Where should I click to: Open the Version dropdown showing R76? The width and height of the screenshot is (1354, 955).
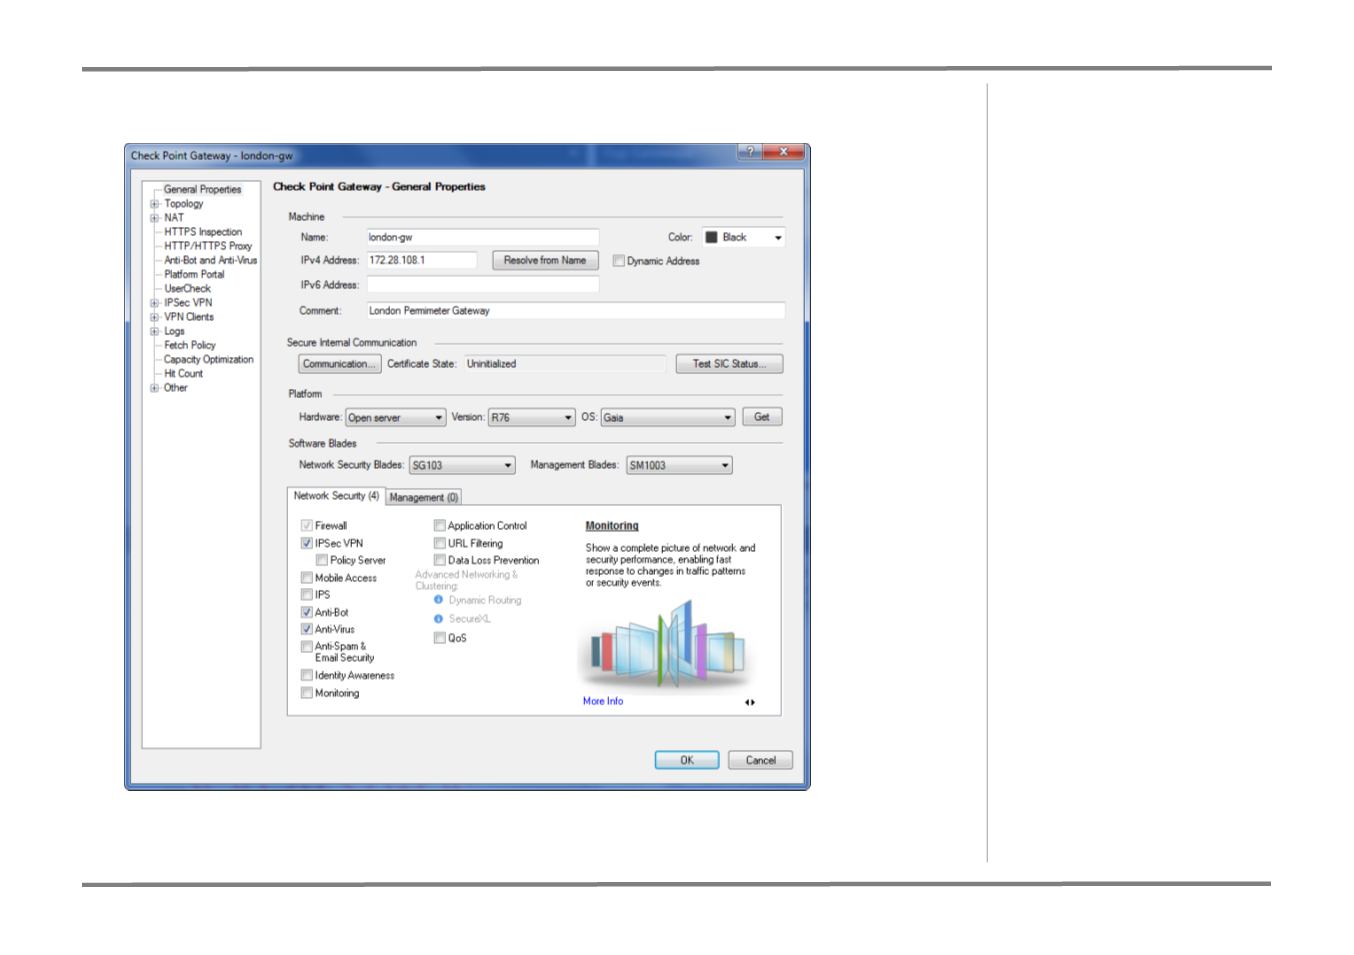click(x=532, y=418)
